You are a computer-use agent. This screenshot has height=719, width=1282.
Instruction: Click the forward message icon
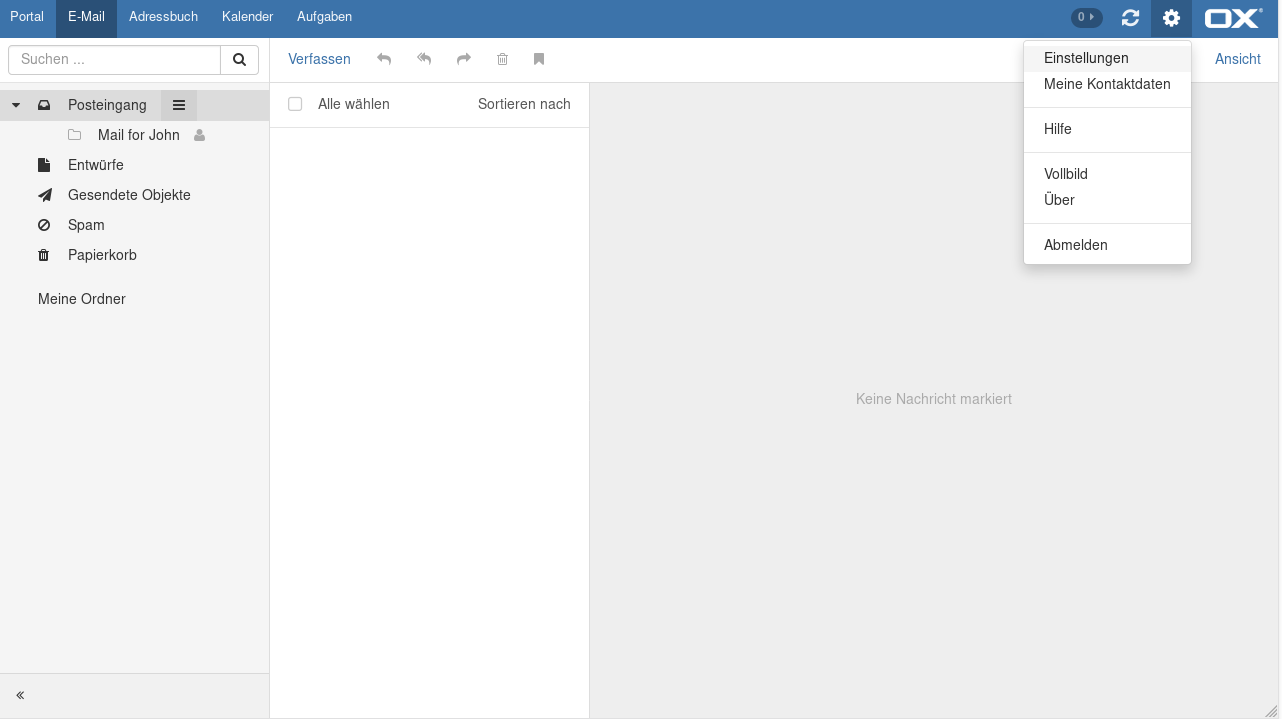click(464, 59)
